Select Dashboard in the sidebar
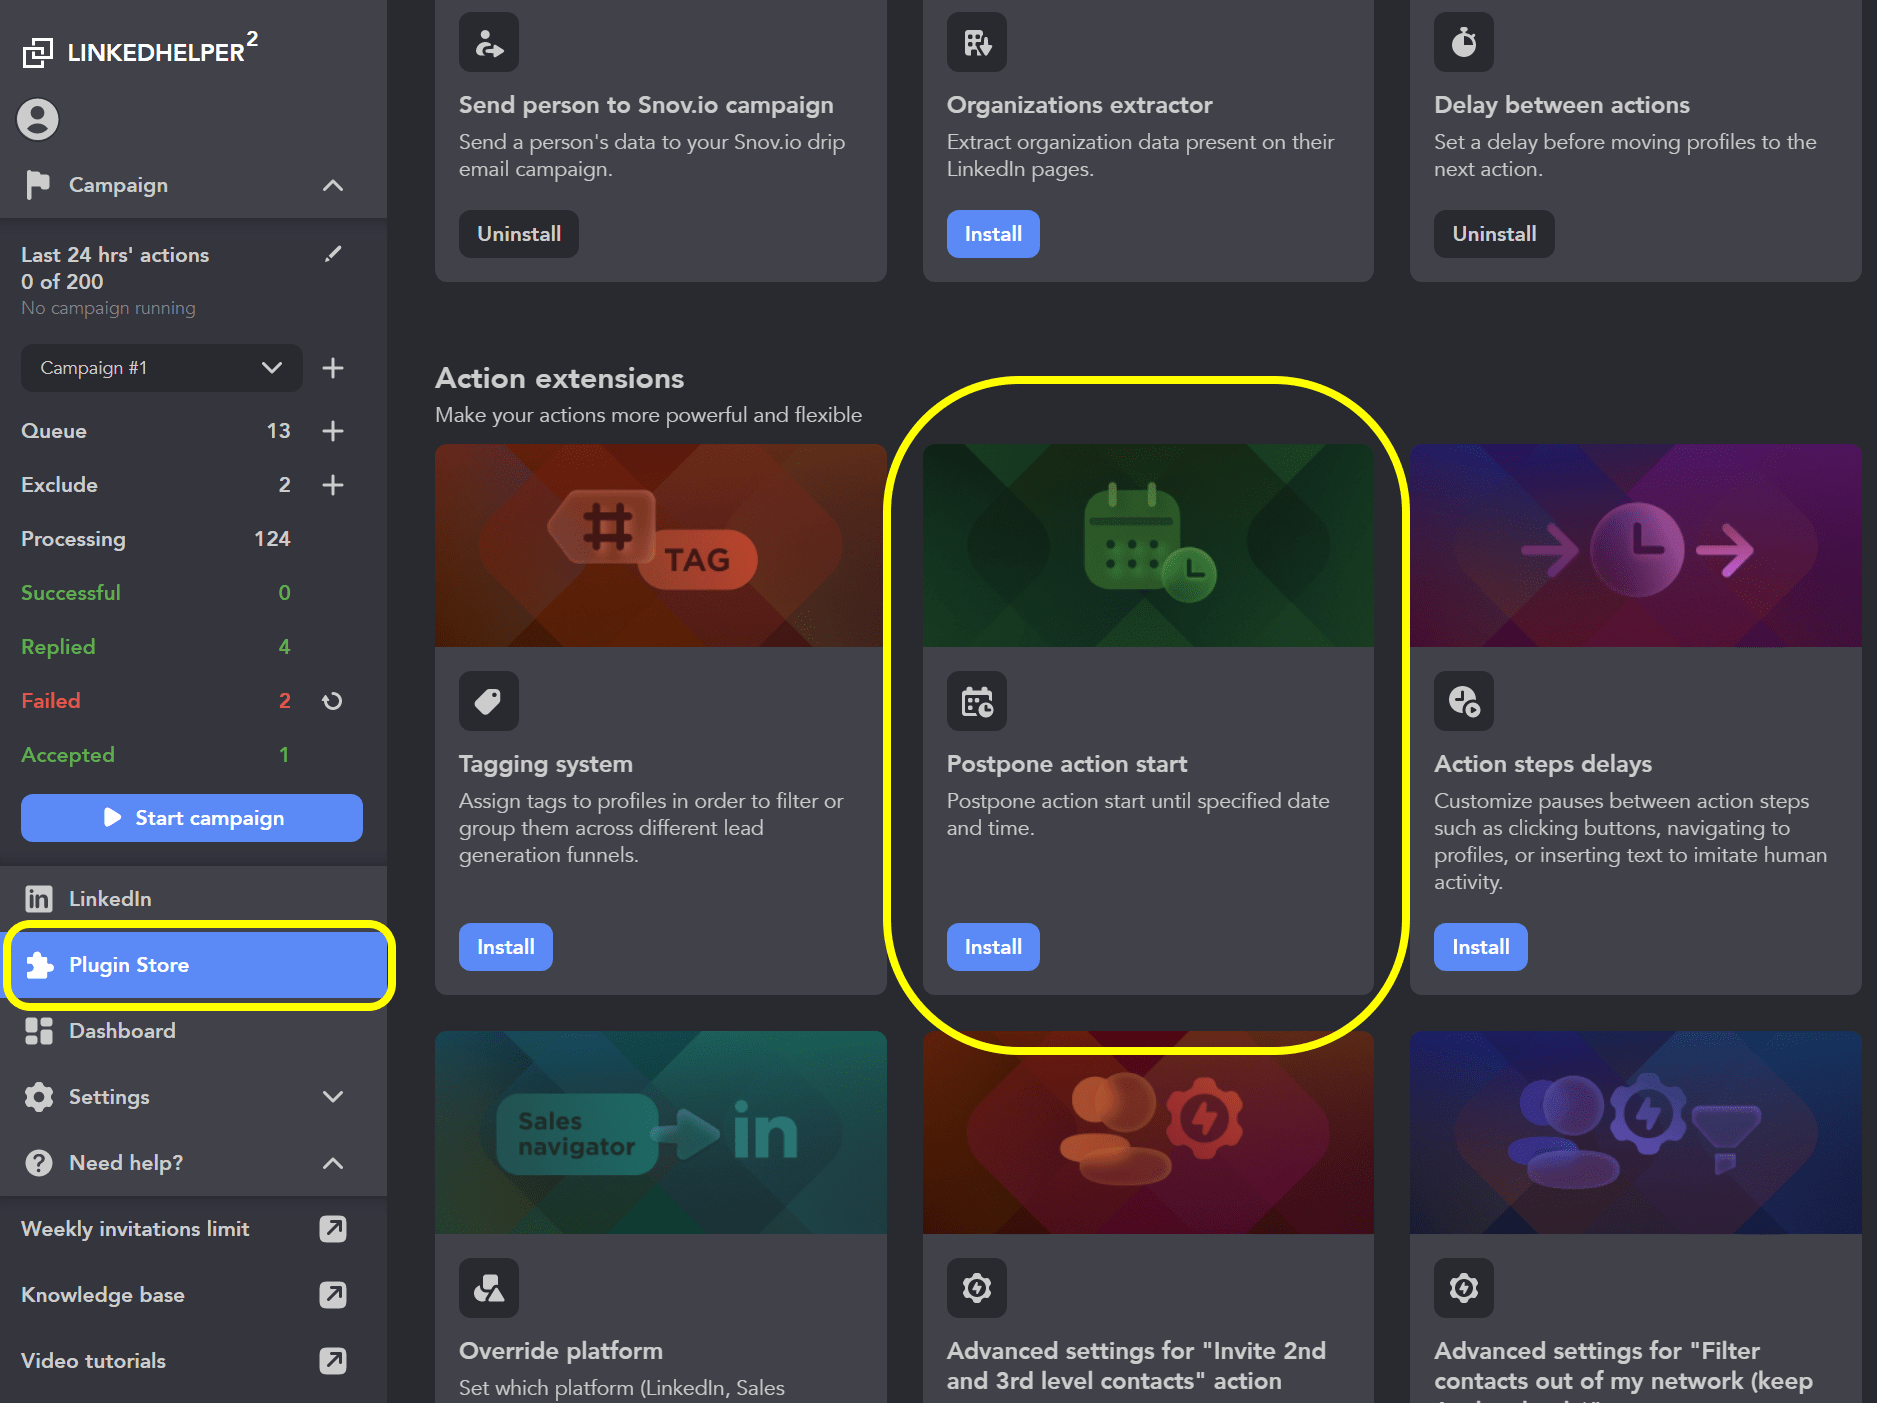This screenshot has width=1877, height=1403. point(122,1031)
